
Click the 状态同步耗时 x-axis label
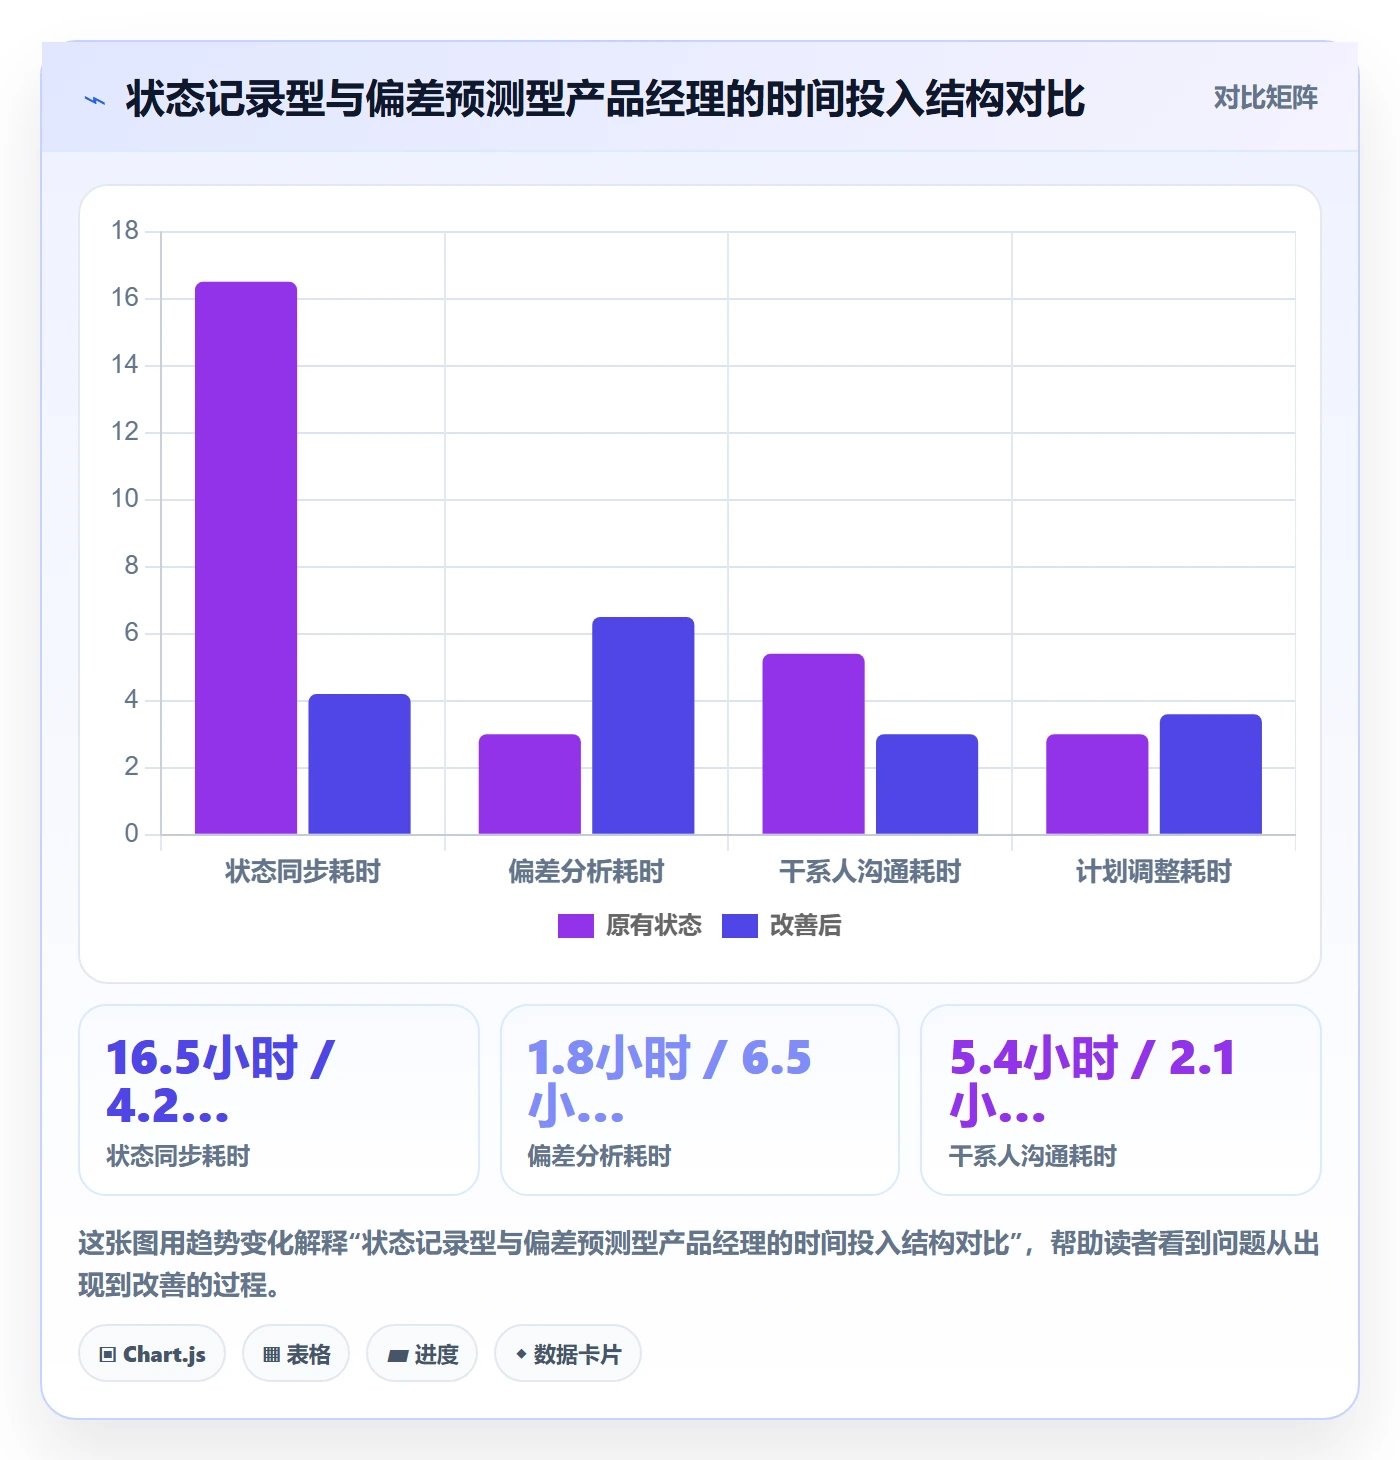(x=303, y=872)
